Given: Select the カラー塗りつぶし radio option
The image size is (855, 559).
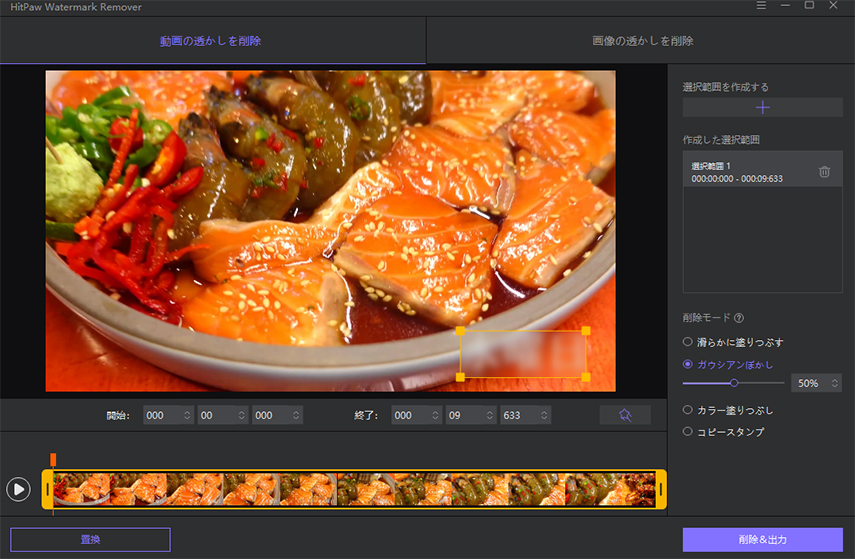Looking at the screenshot, I should (x=687, y=410).
